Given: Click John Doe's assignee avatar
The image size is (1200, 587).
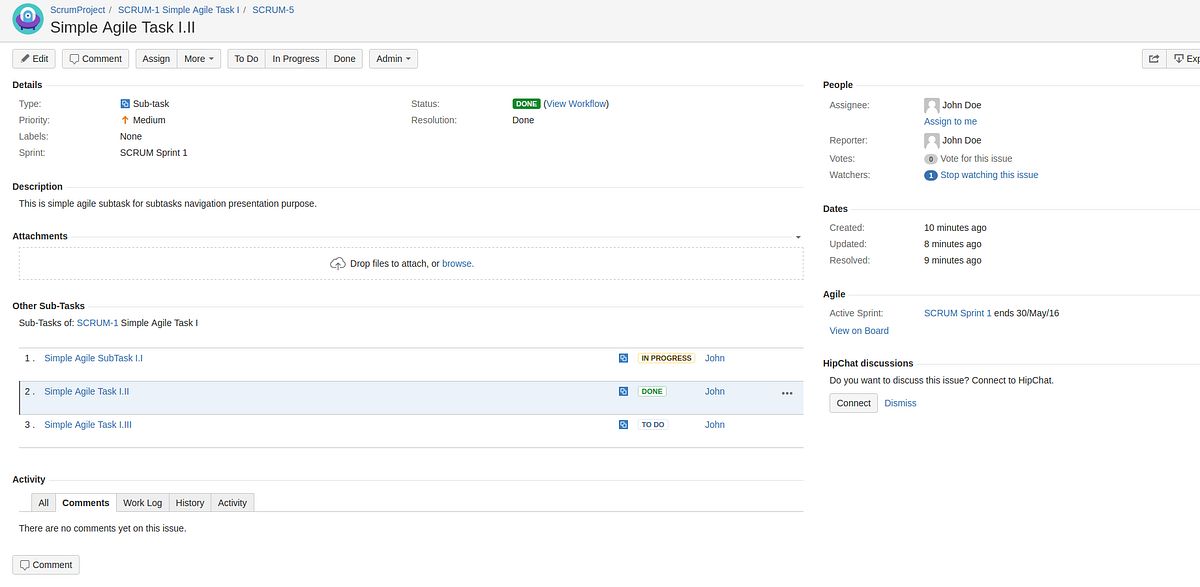Looking at the screenshot, I should pos(933,104).
